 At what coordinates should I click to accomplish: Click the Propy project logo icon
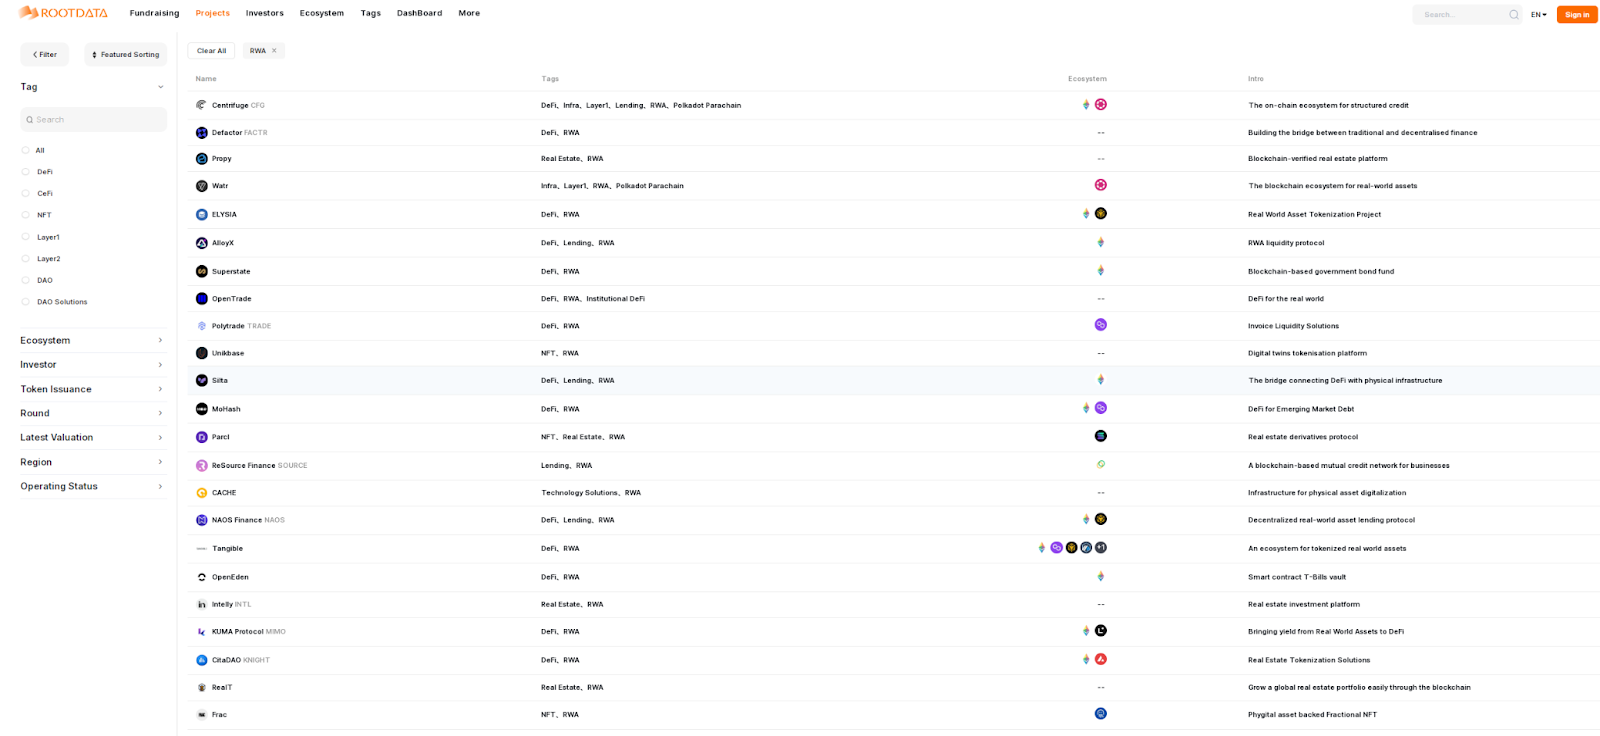pos(201,159)
